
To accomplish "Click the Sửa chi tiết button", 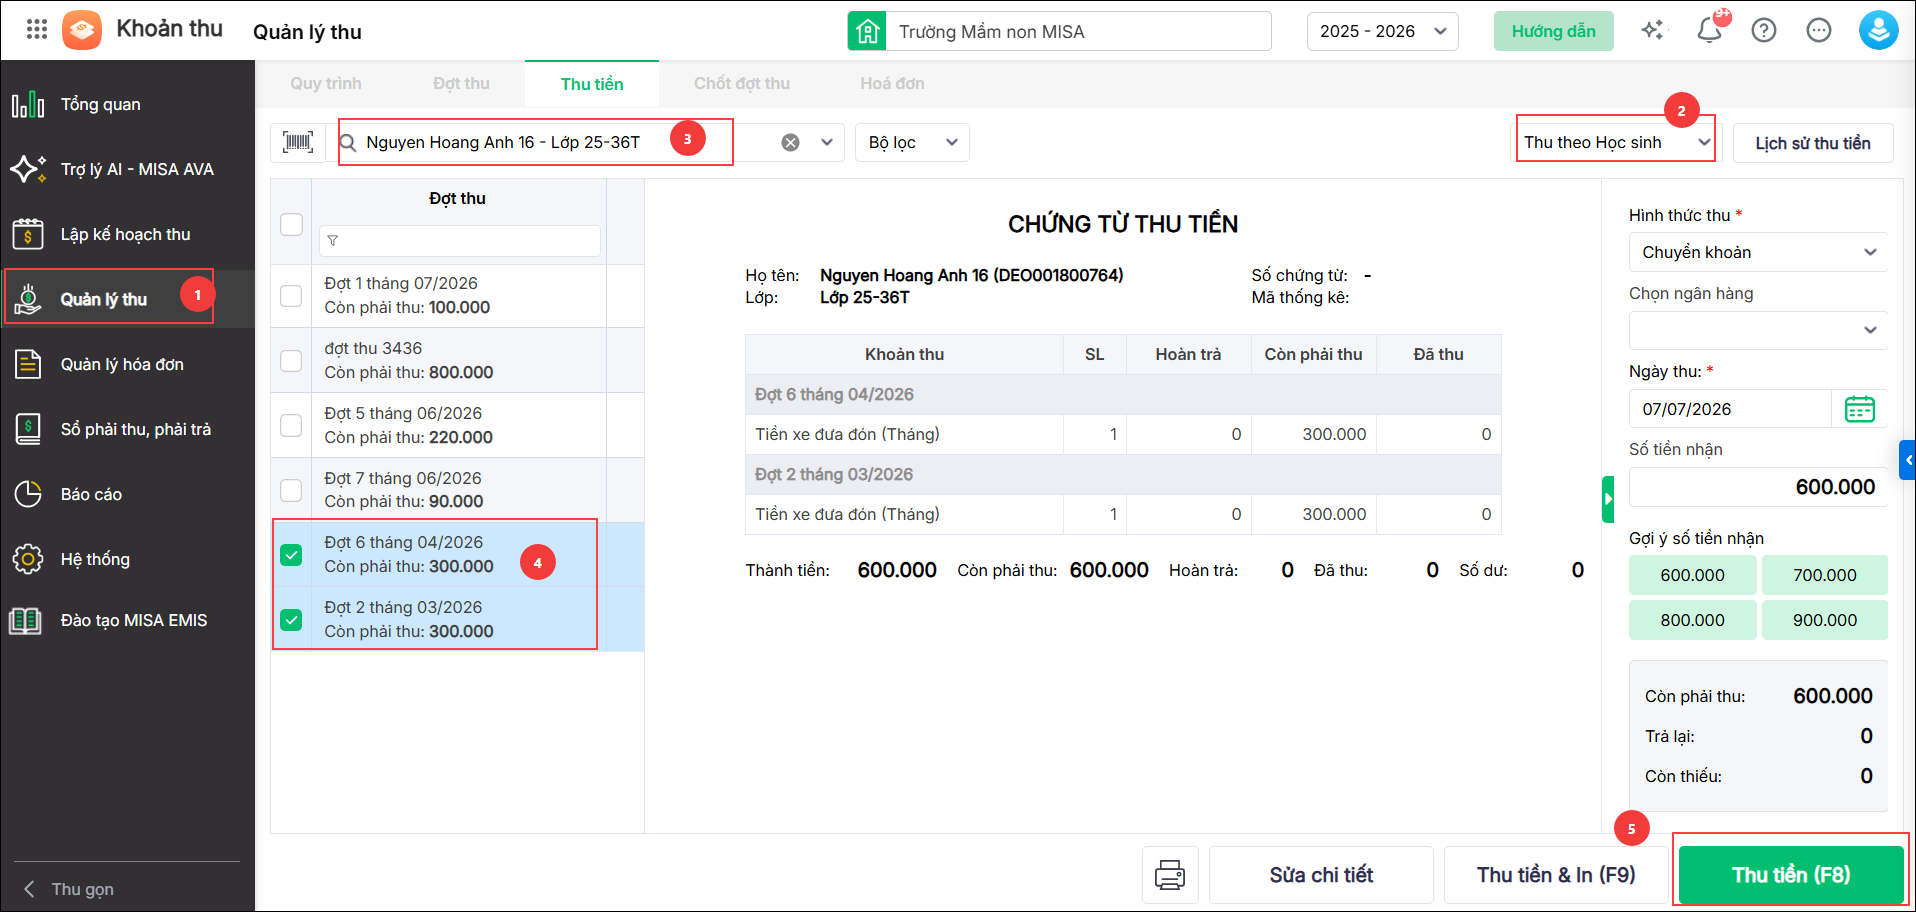I will [x=1321, y=875].
